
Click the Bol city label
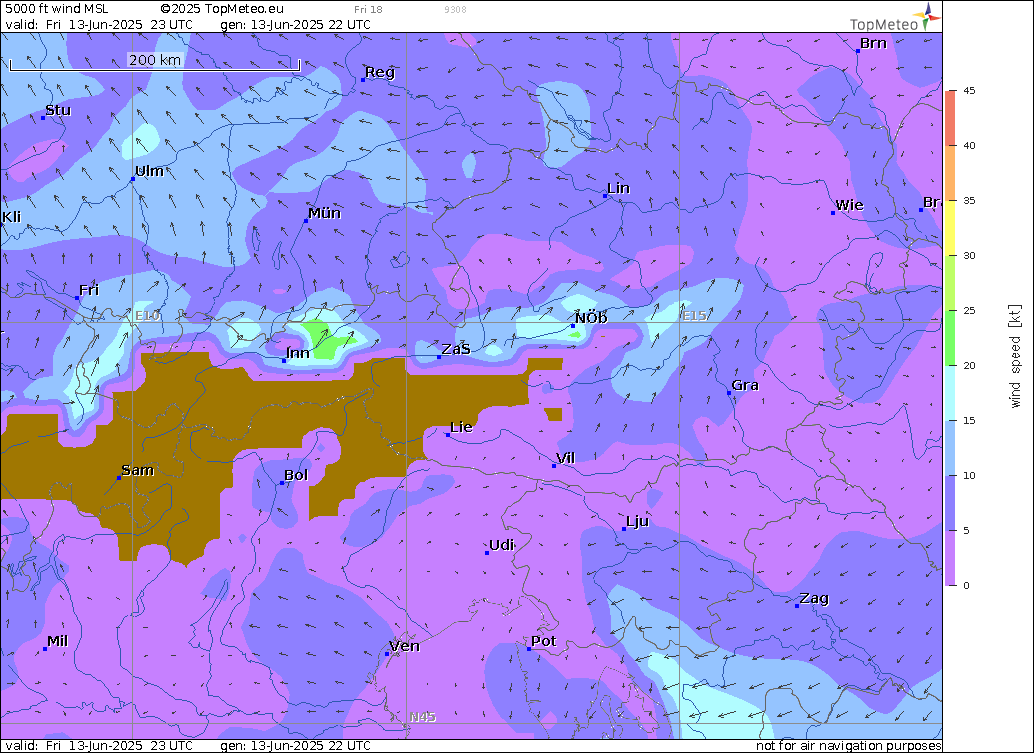(296, 475)
